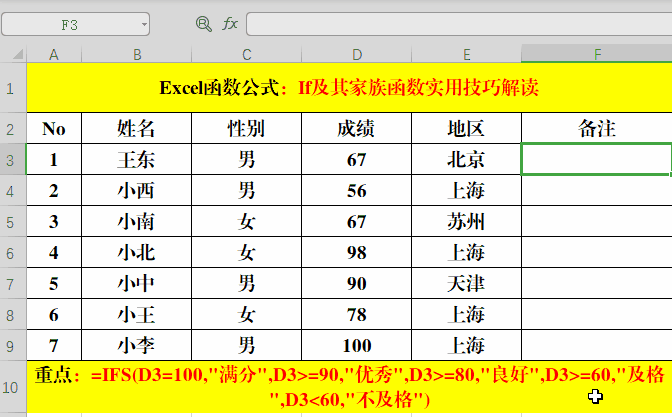Select column A header
672x417 pixels.
click(x=54, y=54)
